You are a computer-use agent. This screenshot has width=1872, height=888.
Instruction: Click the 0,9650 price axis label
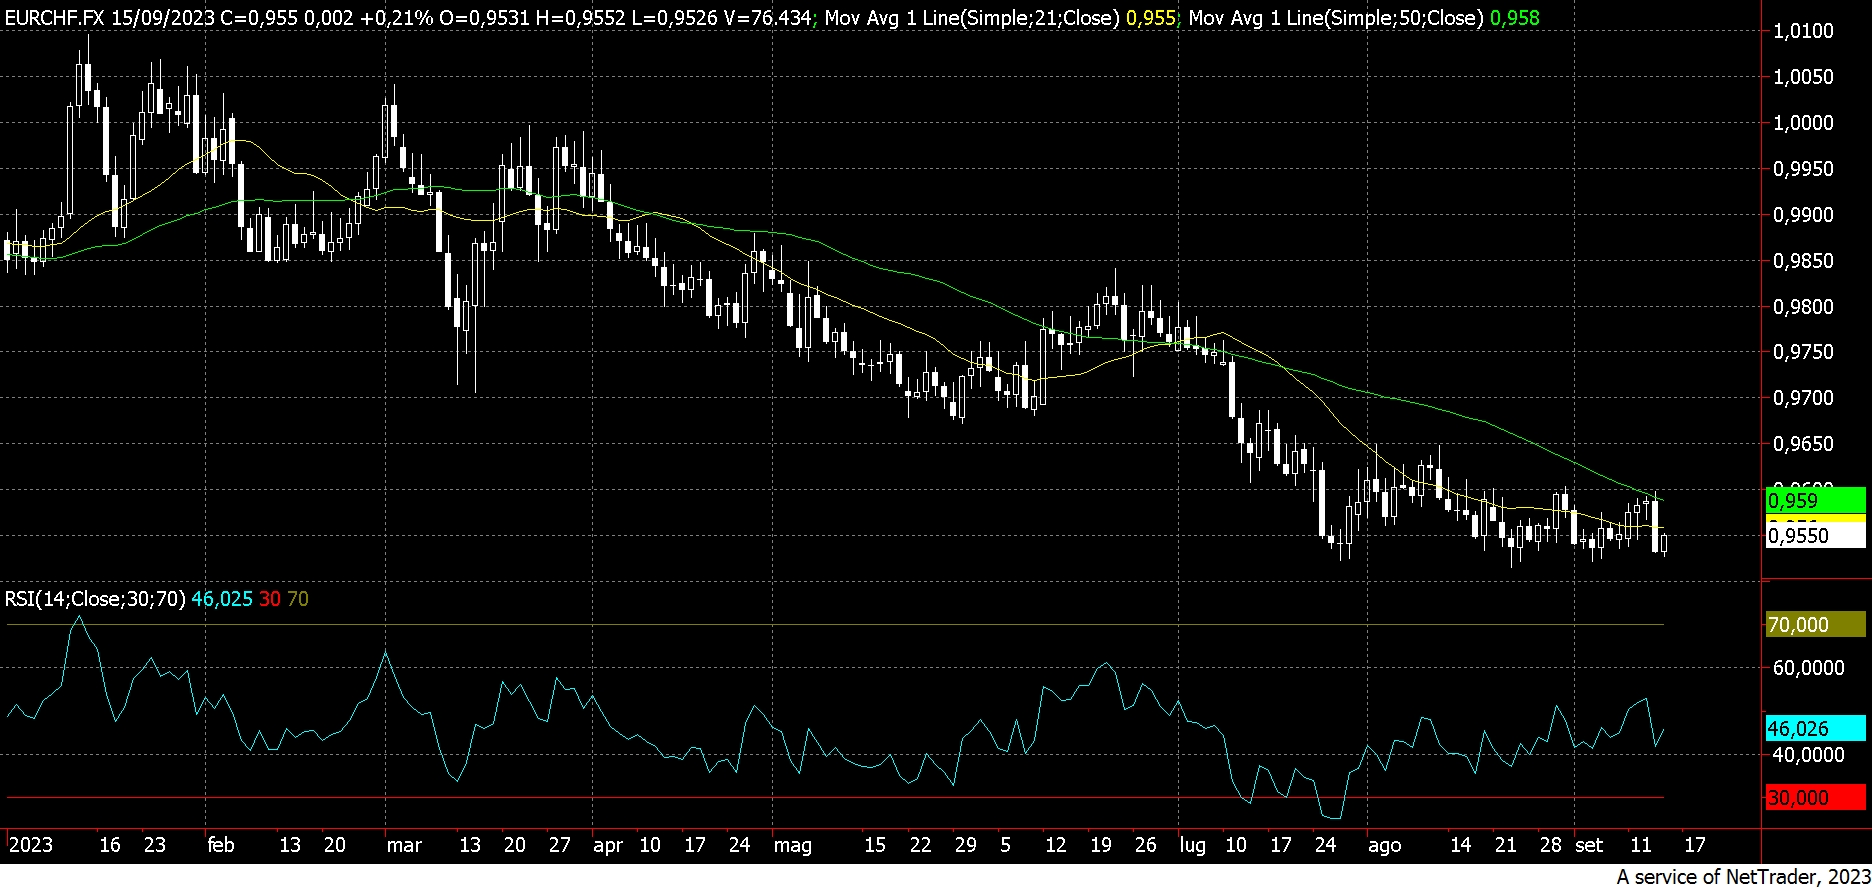(x=1803, y=444)
